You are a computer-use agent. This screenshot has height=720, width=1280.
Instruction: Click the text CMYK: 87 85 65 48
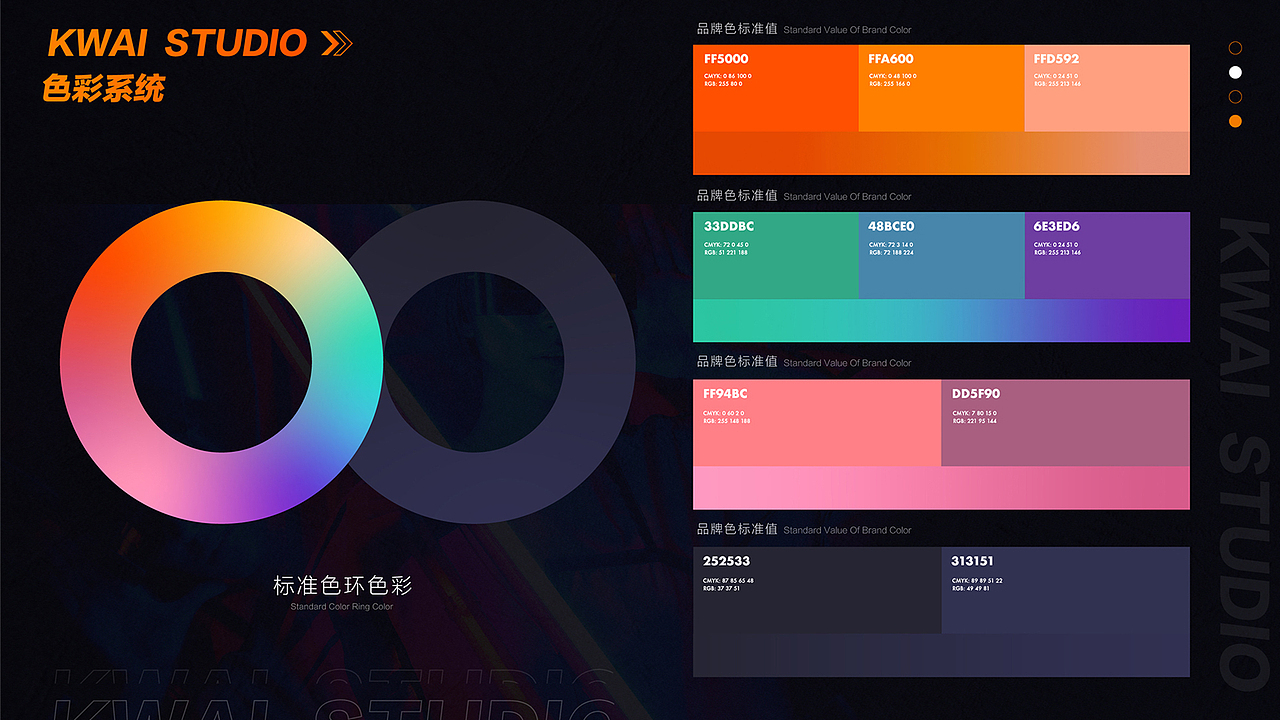tap(728, 581)
